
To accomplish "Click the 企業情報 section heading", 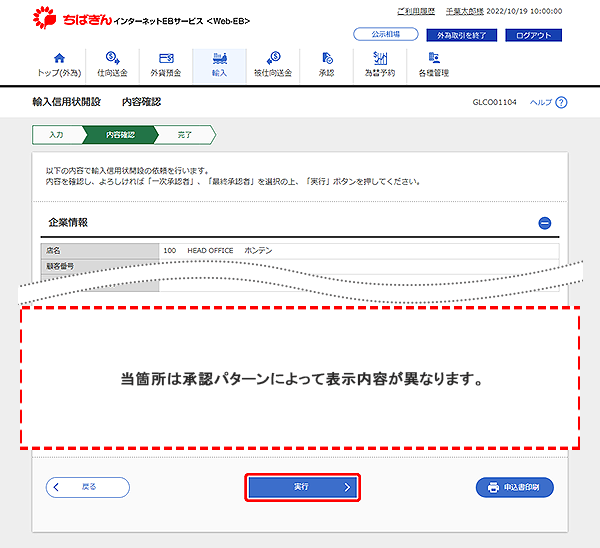I will pyautogui.click(x=68, y=222).
